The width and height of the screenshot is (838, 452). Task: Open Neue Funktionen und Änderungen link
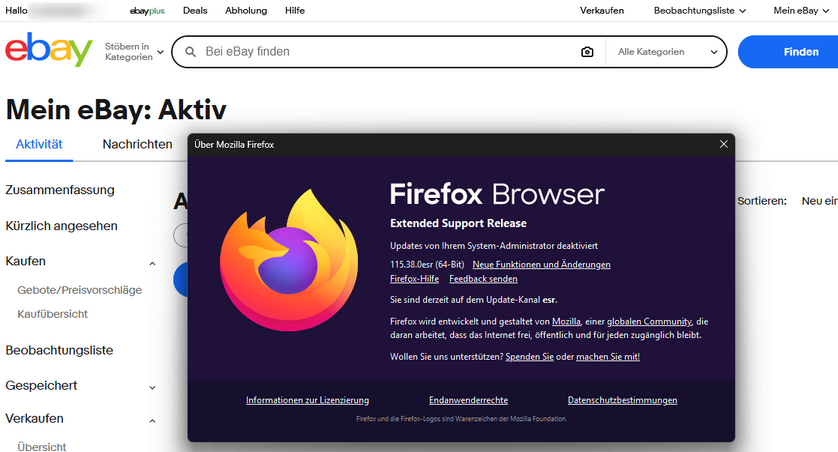click(x=541, y=264)
